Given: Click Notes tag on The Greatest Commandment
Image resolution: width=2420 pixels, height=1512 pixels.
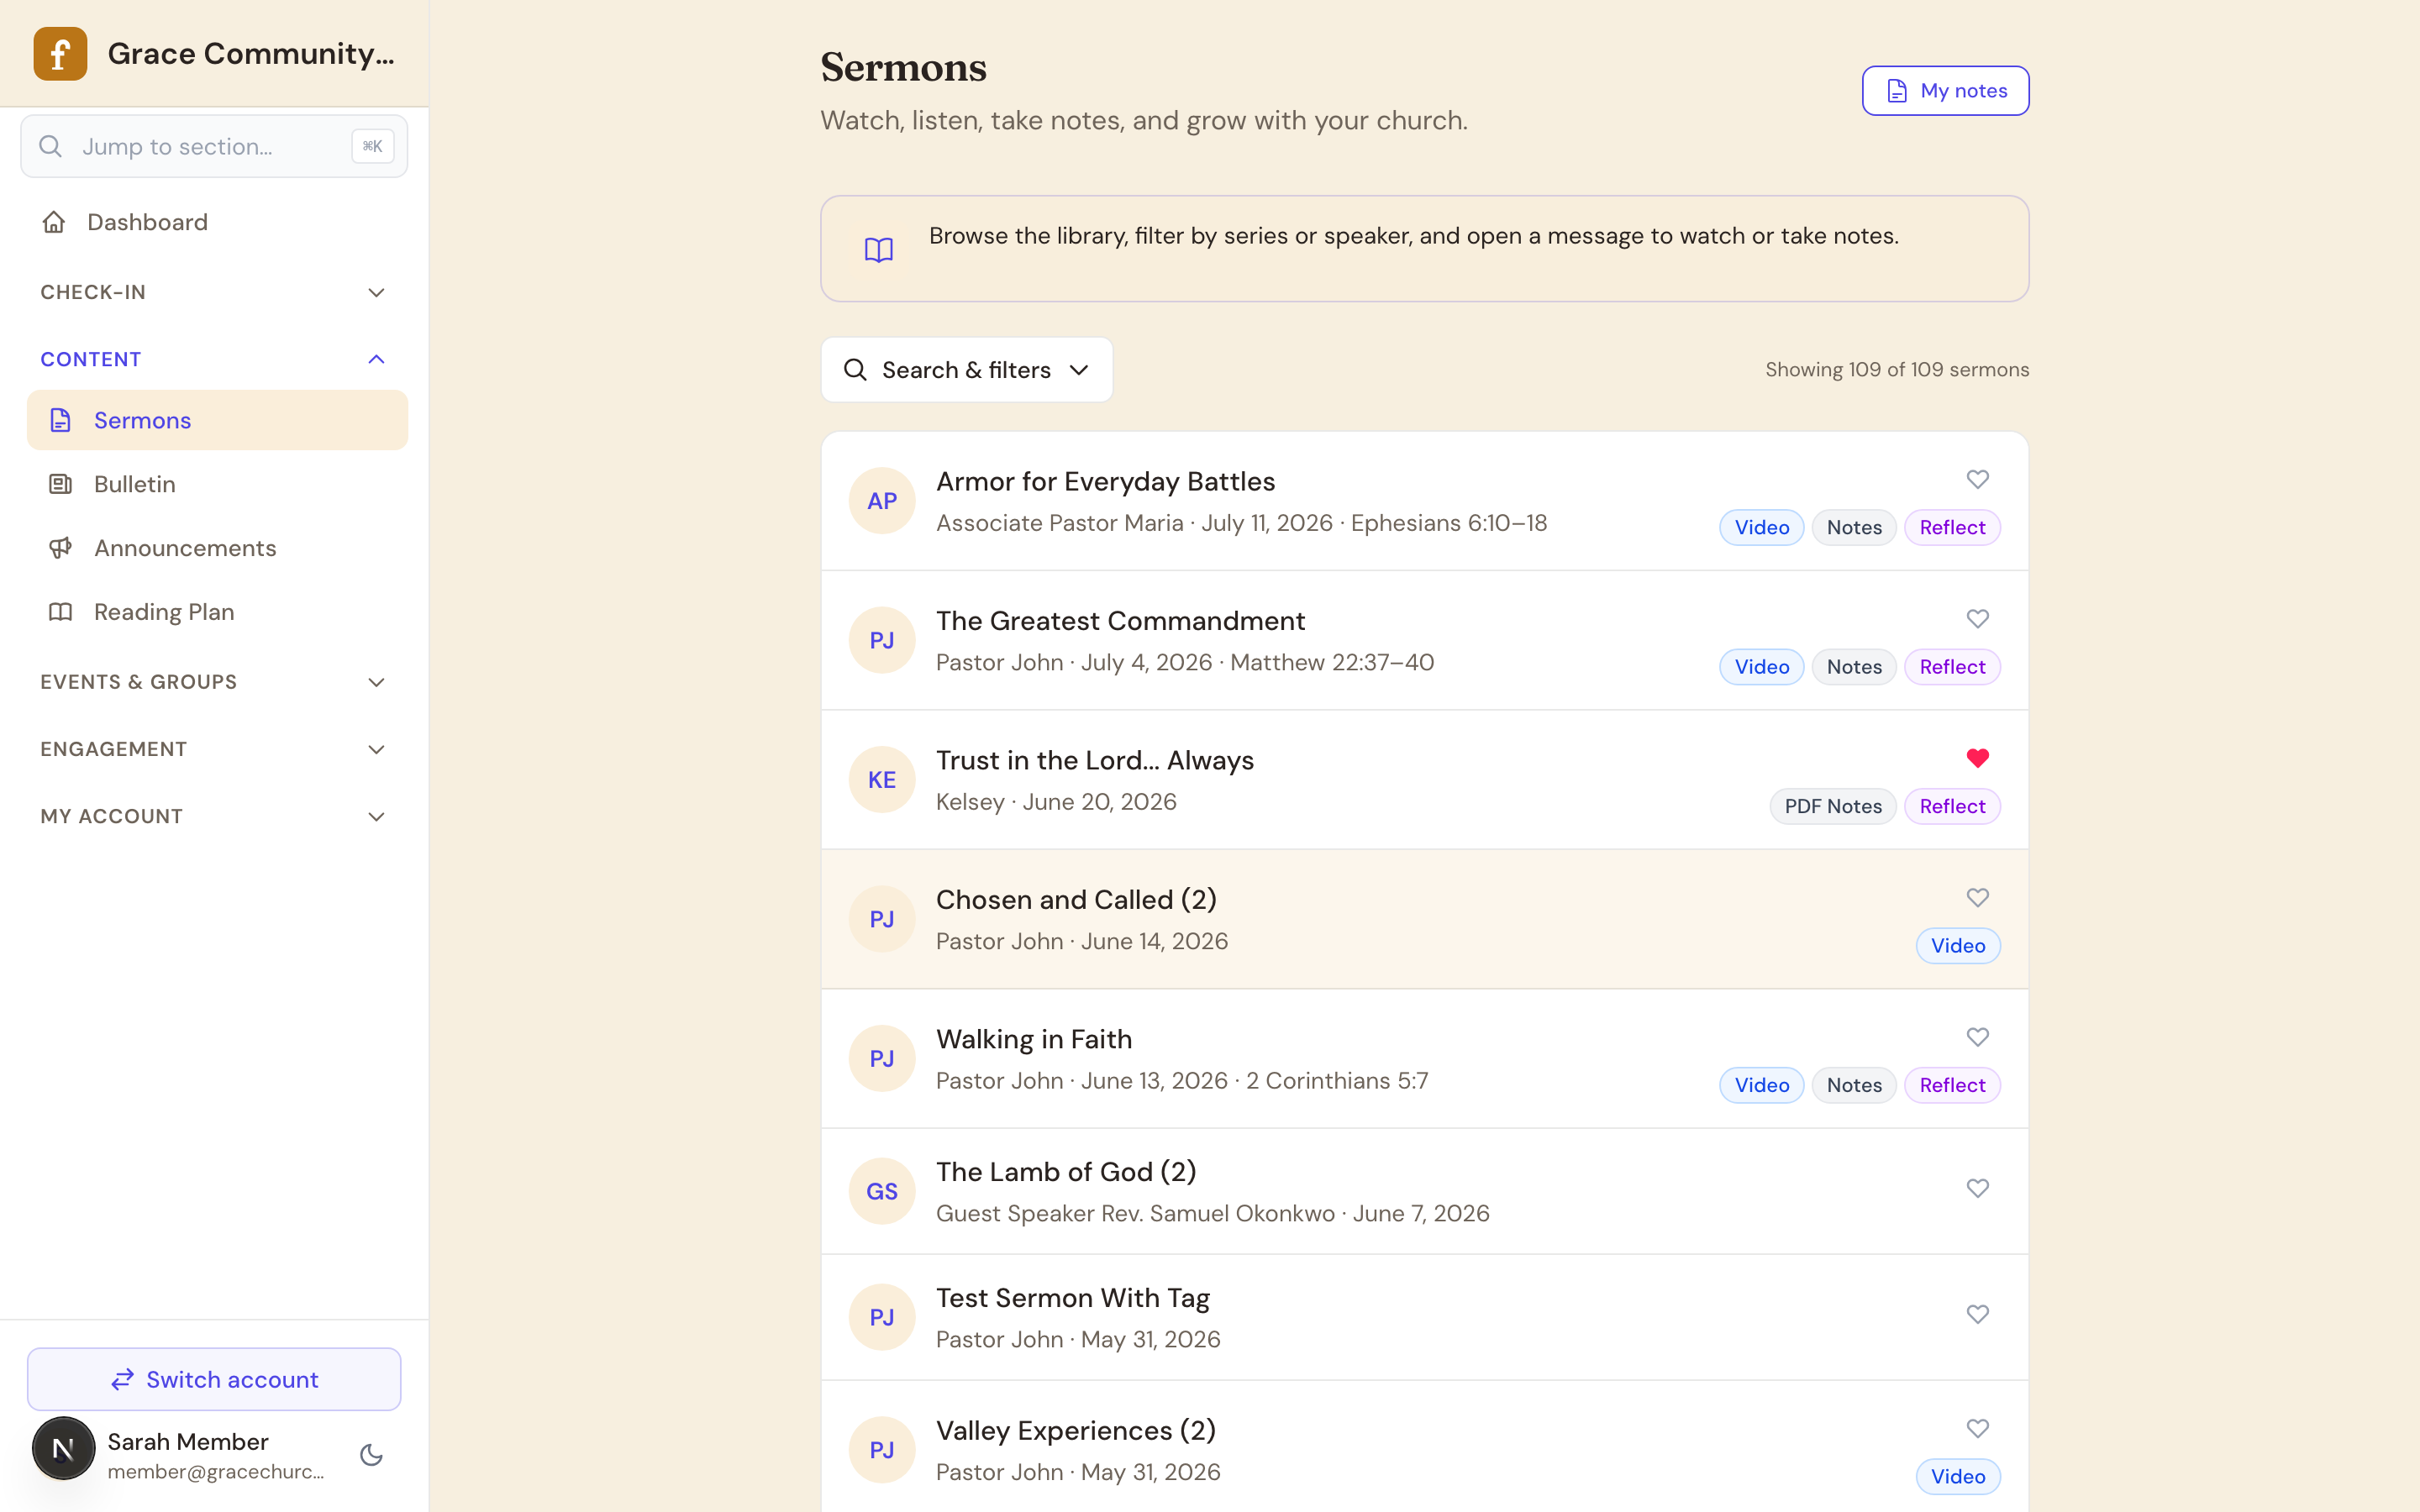Looking at the screenshot, I should coord(1853,667).
